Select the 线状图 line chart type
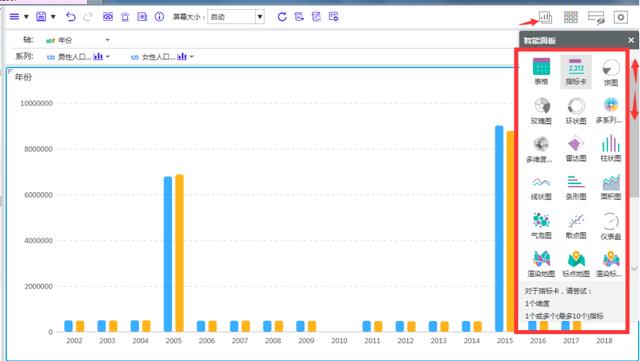This screenshot has height=361, width=640. click(x=541, y=188)
